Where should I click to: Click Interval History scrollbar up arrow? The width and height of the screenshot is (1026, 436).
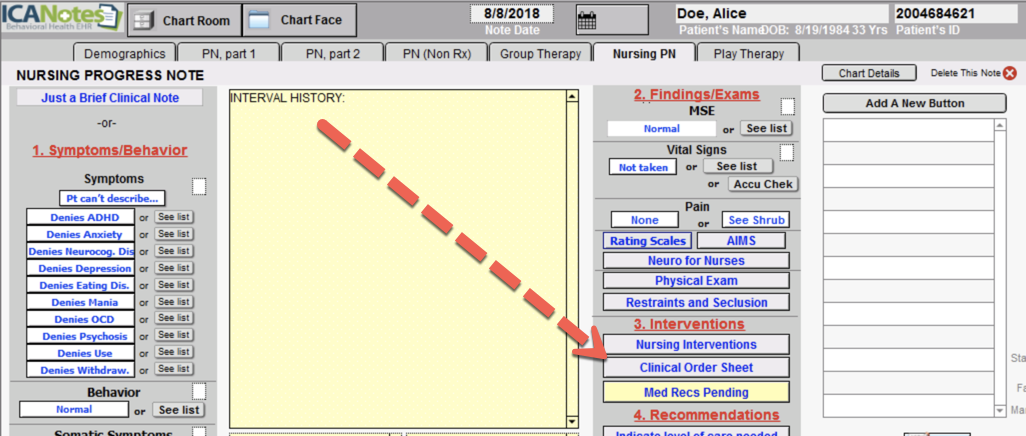point(572,96)
